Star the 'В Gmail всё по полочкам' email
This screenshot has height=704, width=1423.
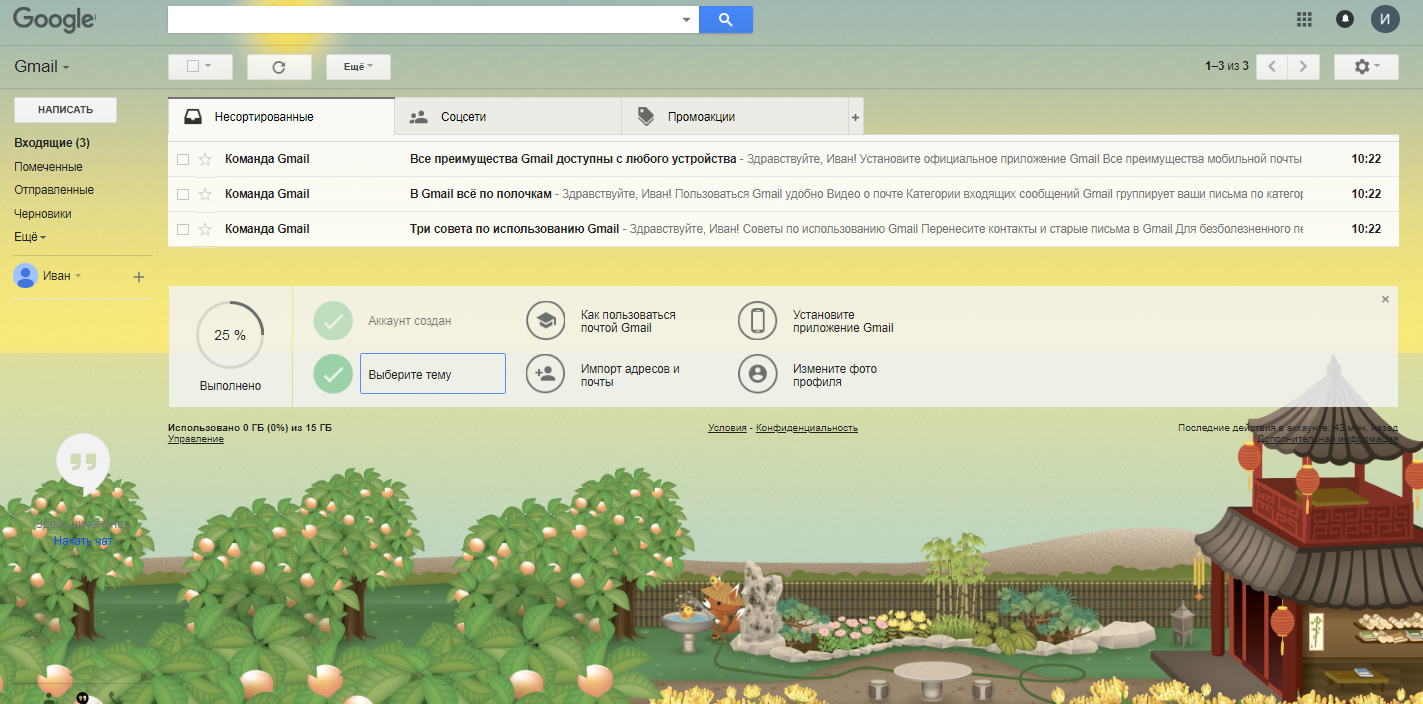pyautogui.click(x=205, y=194)
